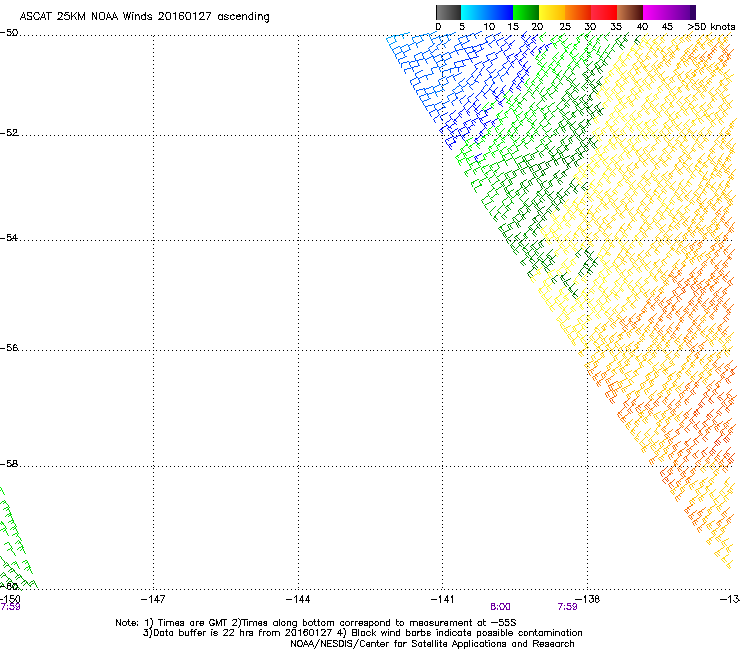Select the '5' legend scale label
The image size is (740, 650).
point(462,27)
